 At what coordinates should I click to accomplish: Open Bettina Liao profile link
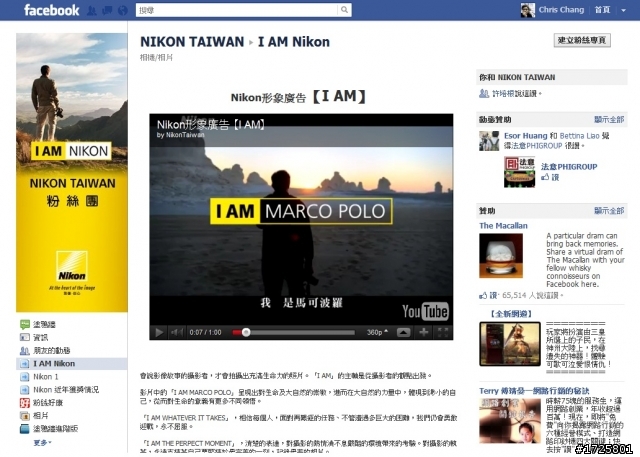coord(580,136)
